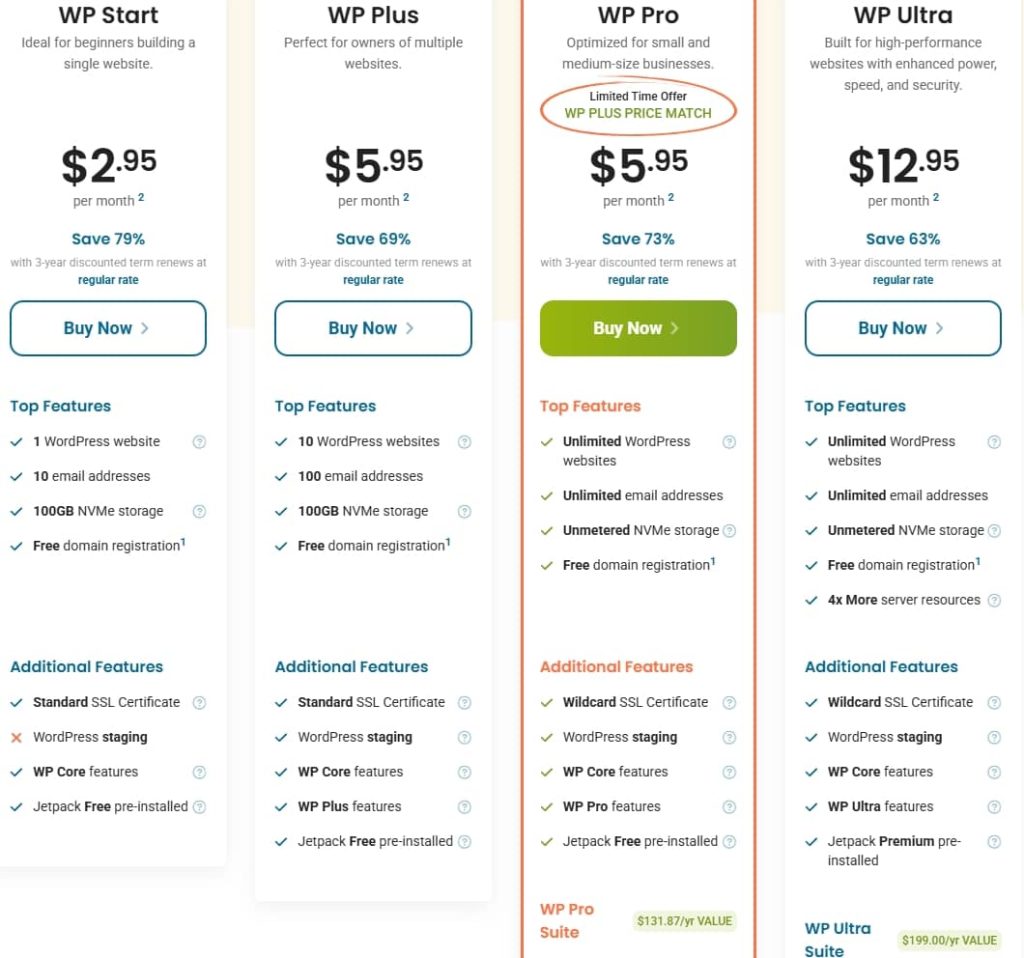Open regular rate link under WP Start
The image size is (1024, 958).
pyautogui.click(x=108, y=280)
